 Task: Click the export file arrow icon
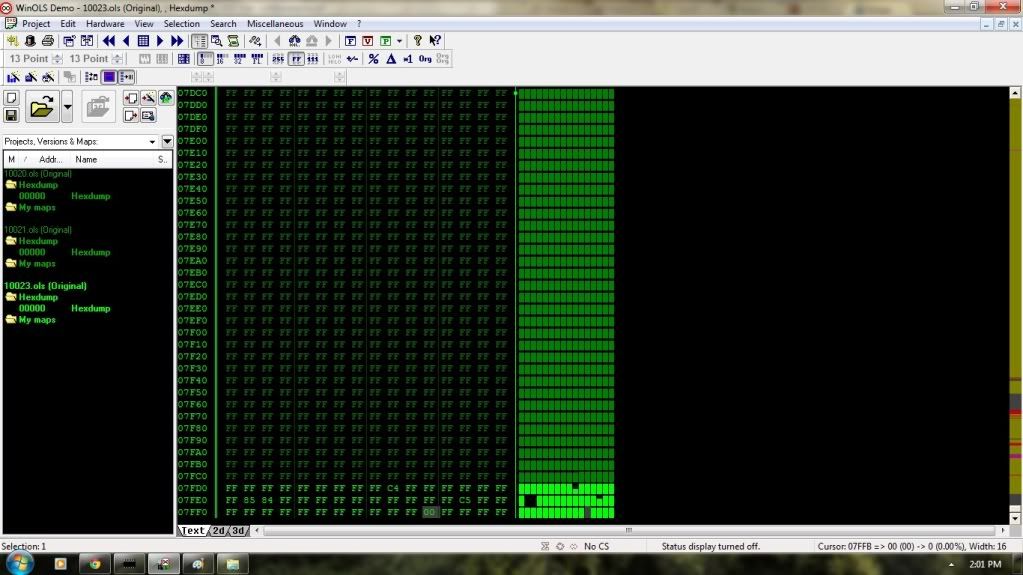130,116
